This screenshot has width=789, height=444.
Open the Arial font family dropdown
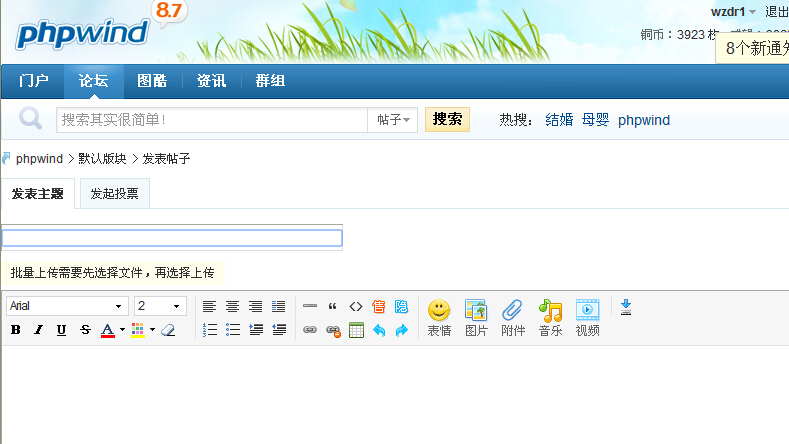click(x=68, y=306)
